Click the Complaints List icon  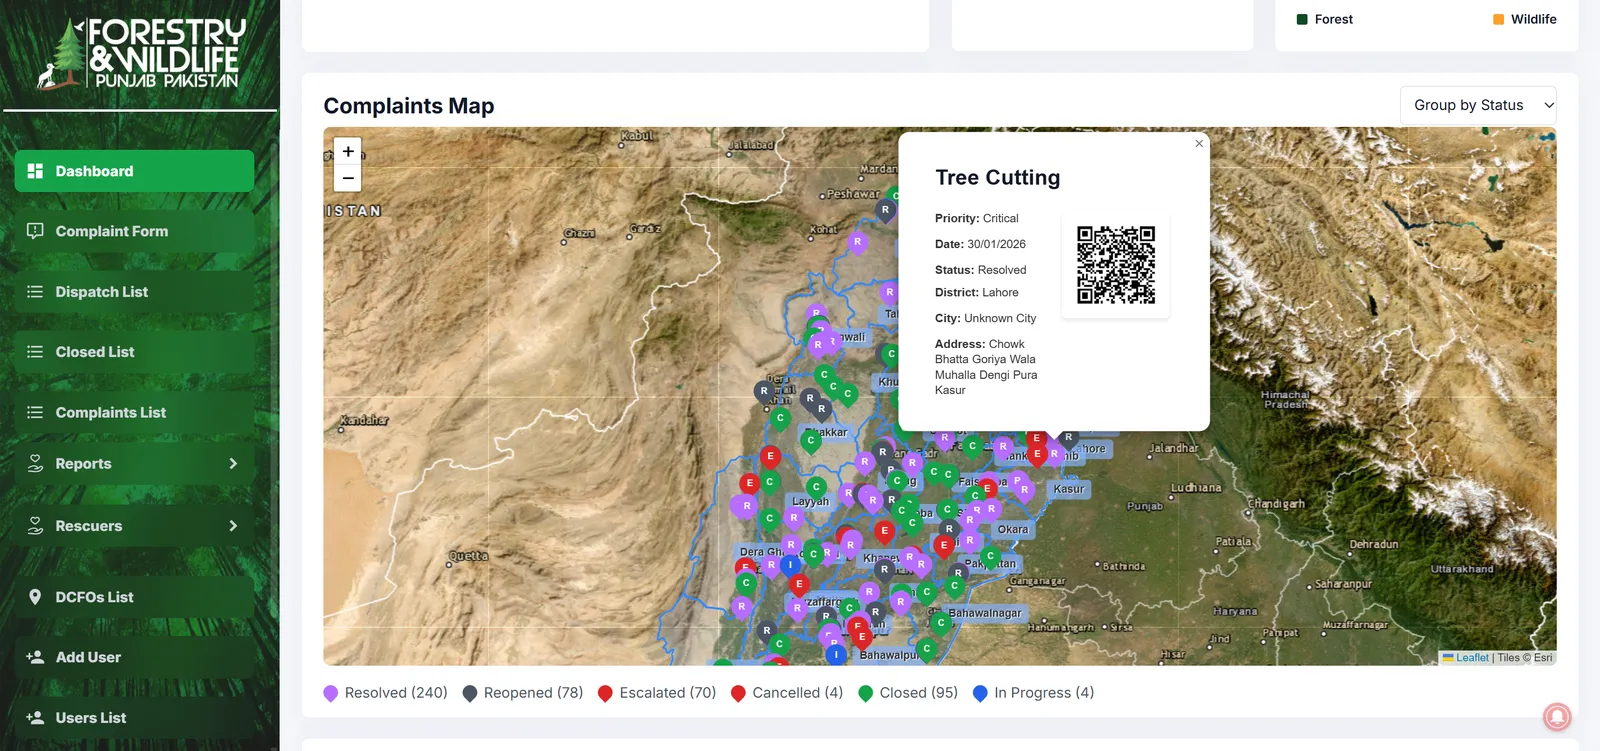tap(35, 412)
